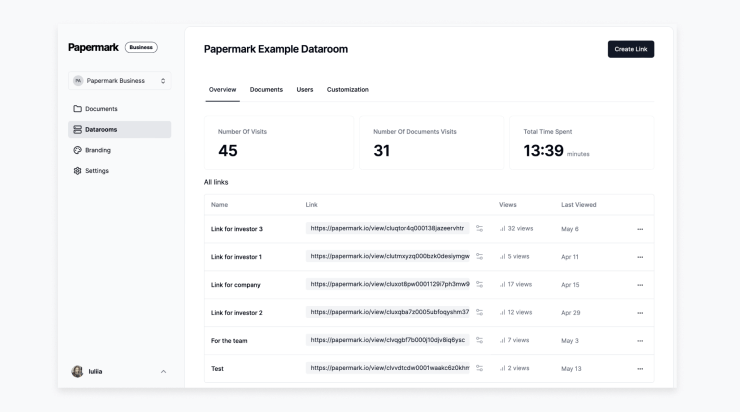Click the Papermark logo
Image resolution: width=740 pixels, height=412 pixels.
tap(93, 47)
